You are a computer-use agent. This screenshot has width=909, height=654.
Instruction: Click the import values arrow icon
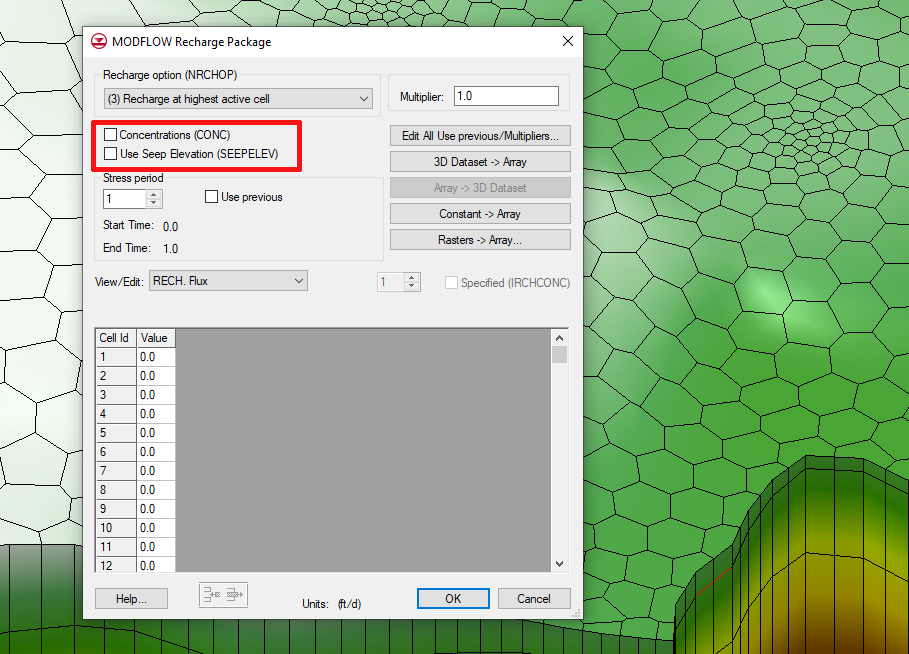[212, 594]
